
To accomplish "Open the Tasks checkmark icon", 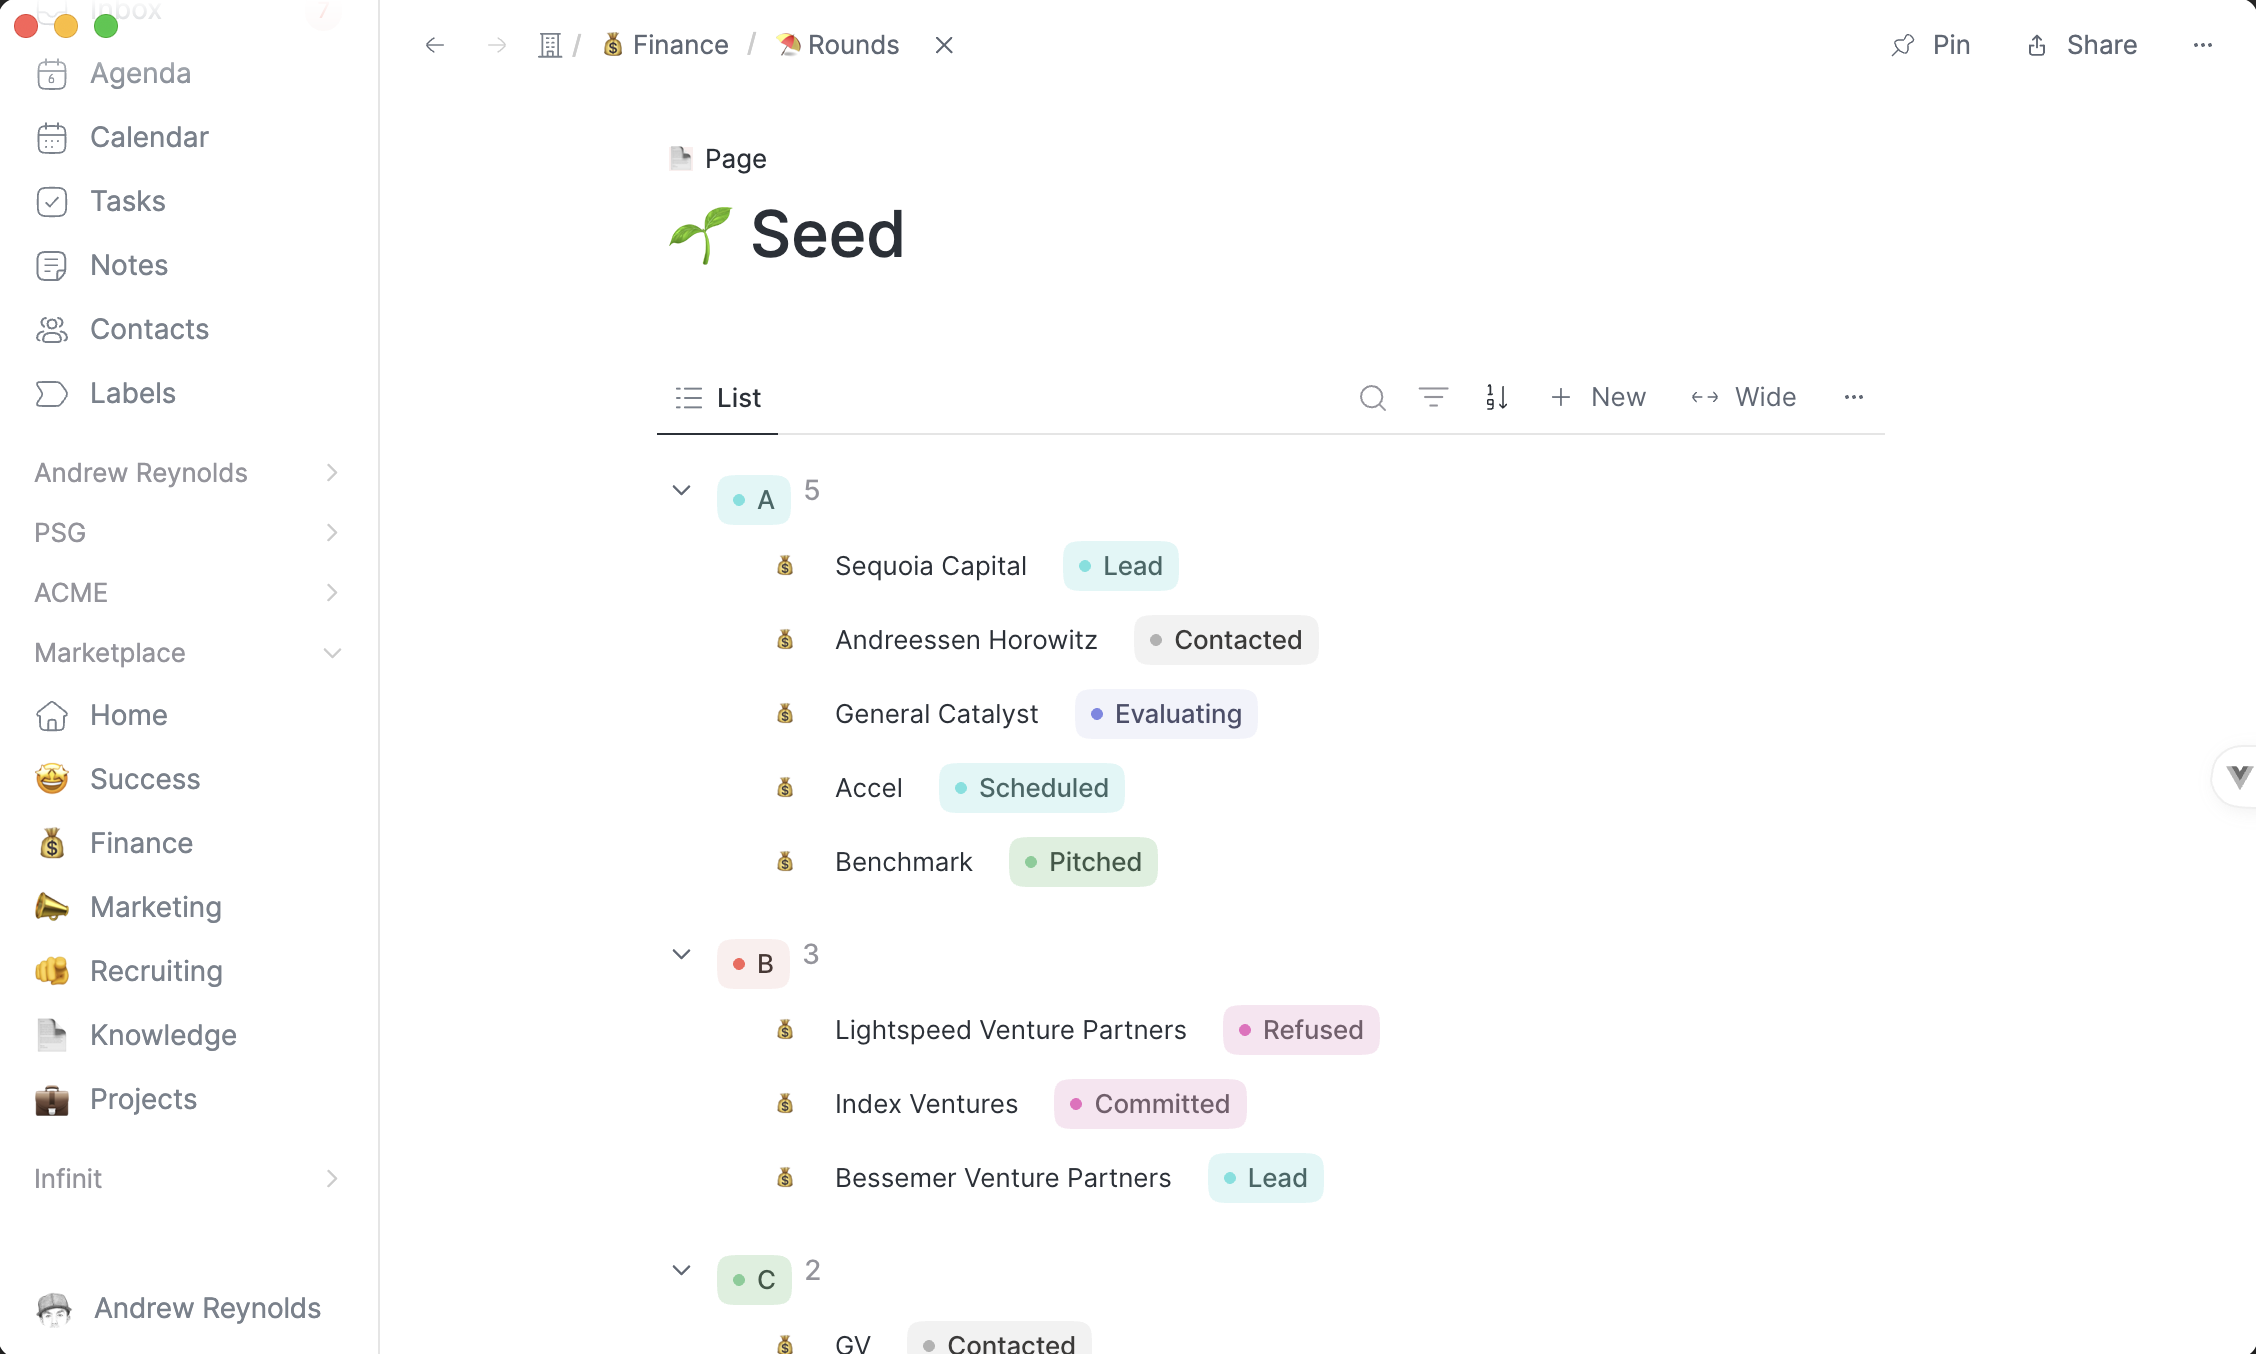I will click(52, 202).
